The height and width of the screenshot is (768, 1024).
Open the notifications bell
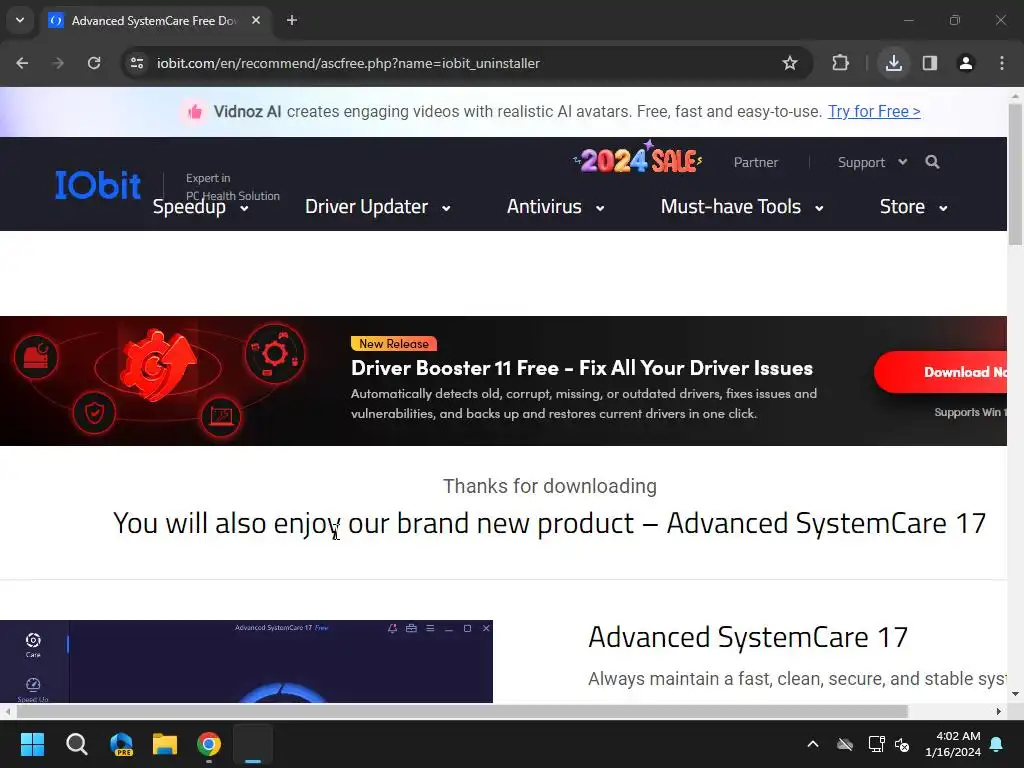(997, 744)
